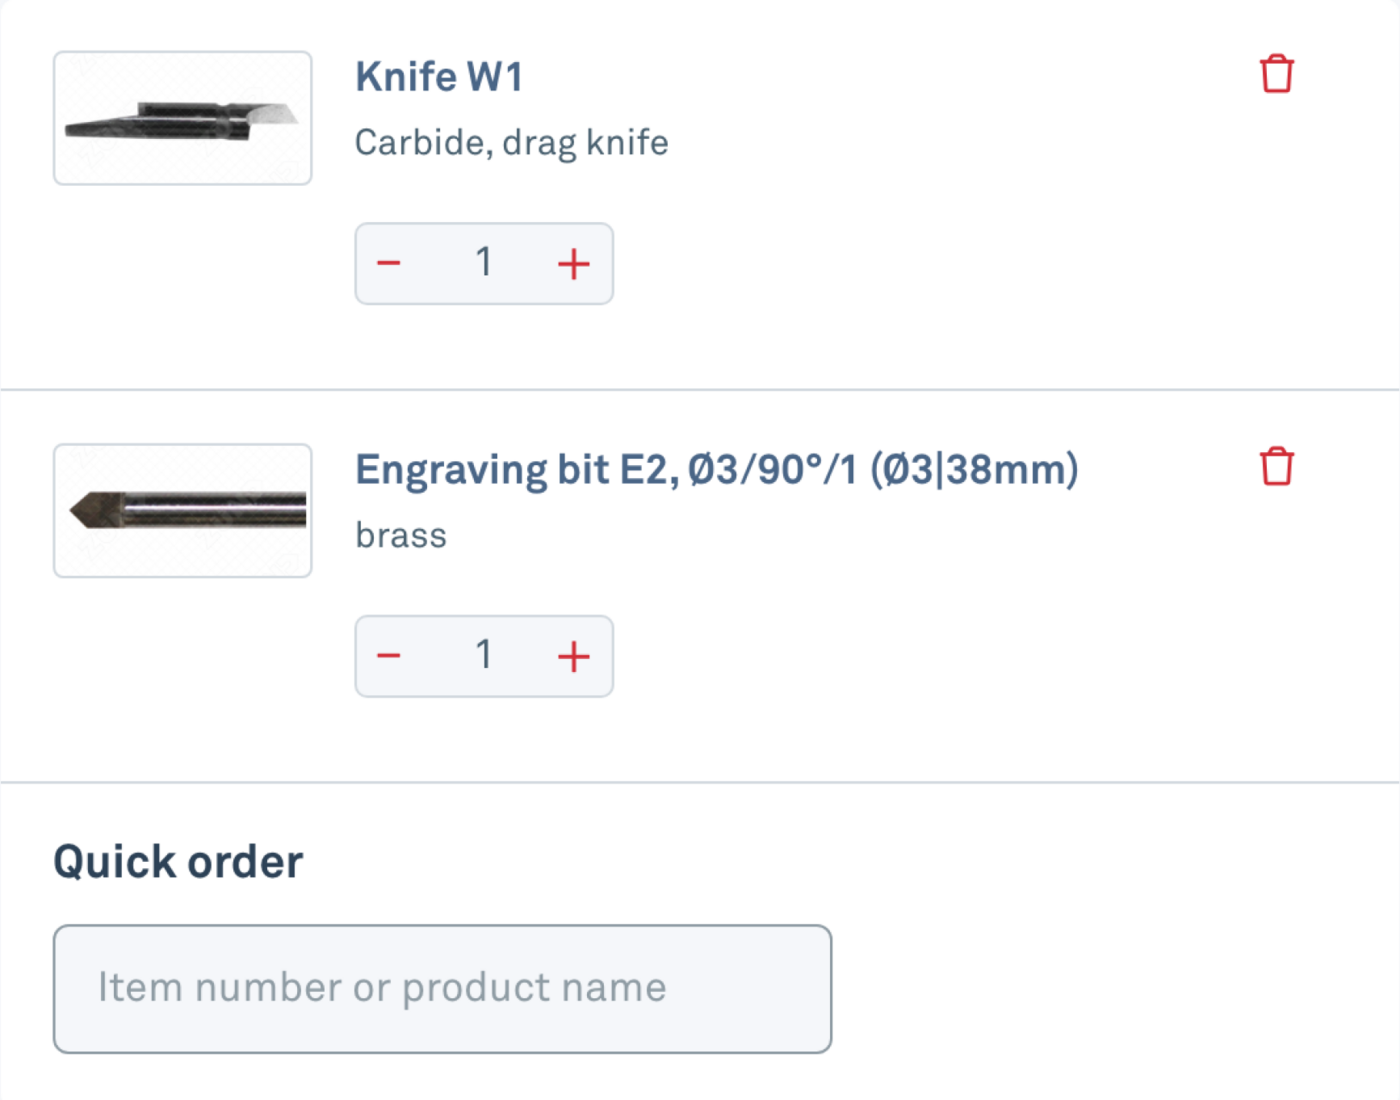Delete Knife W1 using the trash icon
This screenshot has width=1400, height=1100.
click(1274, 72)
